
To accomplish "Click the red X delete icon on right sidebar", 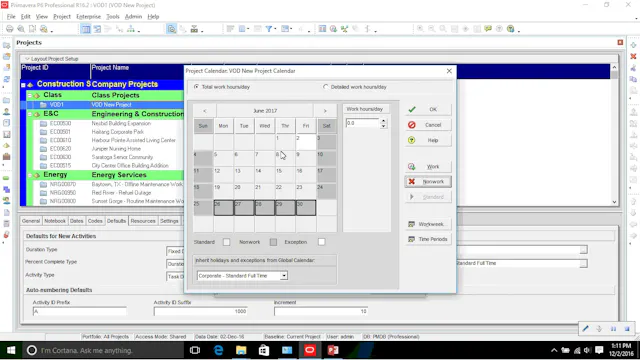I will tap(633, 56).
